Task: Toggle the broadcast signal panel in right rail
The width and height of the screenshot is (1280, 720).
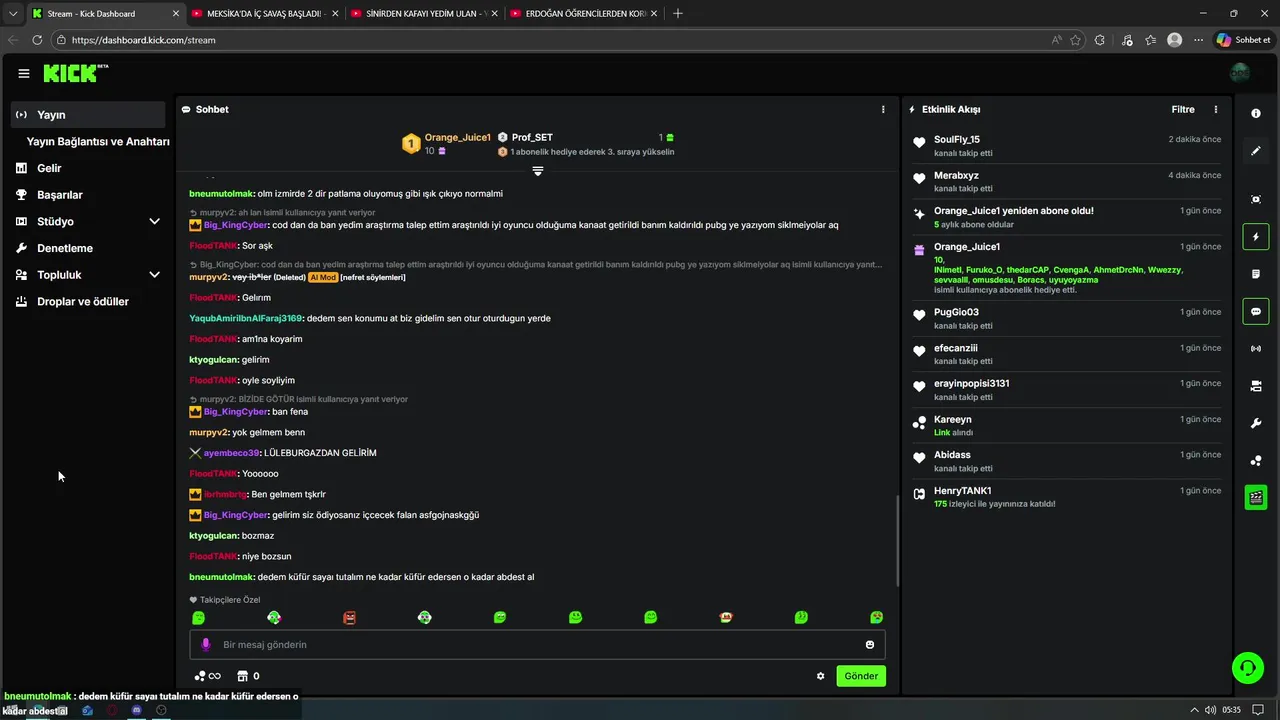Action: tap(1256, 349)
